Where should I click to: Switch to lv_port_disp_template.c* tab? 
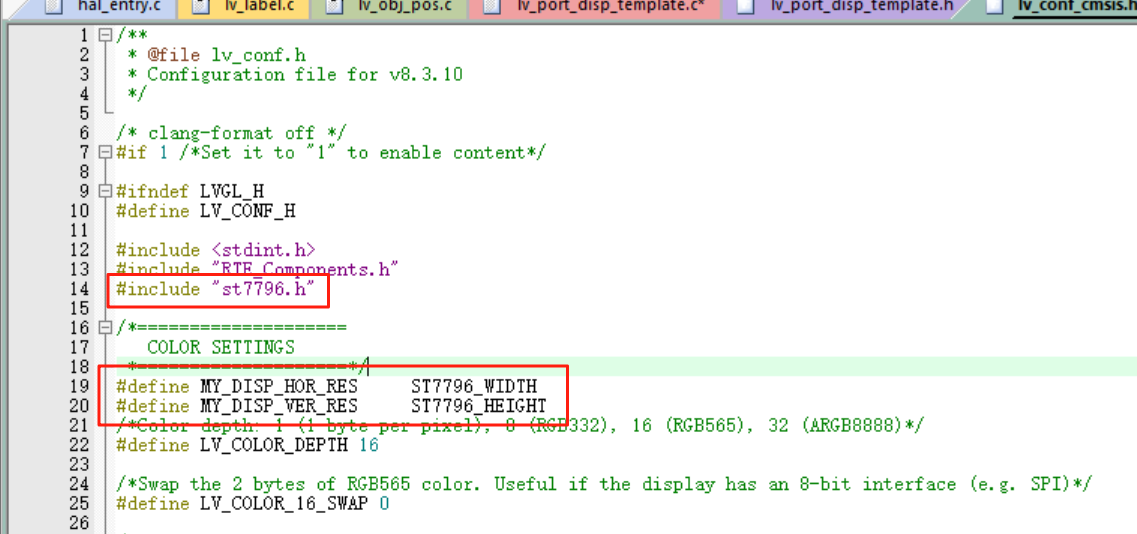click(x=597, y=7)
